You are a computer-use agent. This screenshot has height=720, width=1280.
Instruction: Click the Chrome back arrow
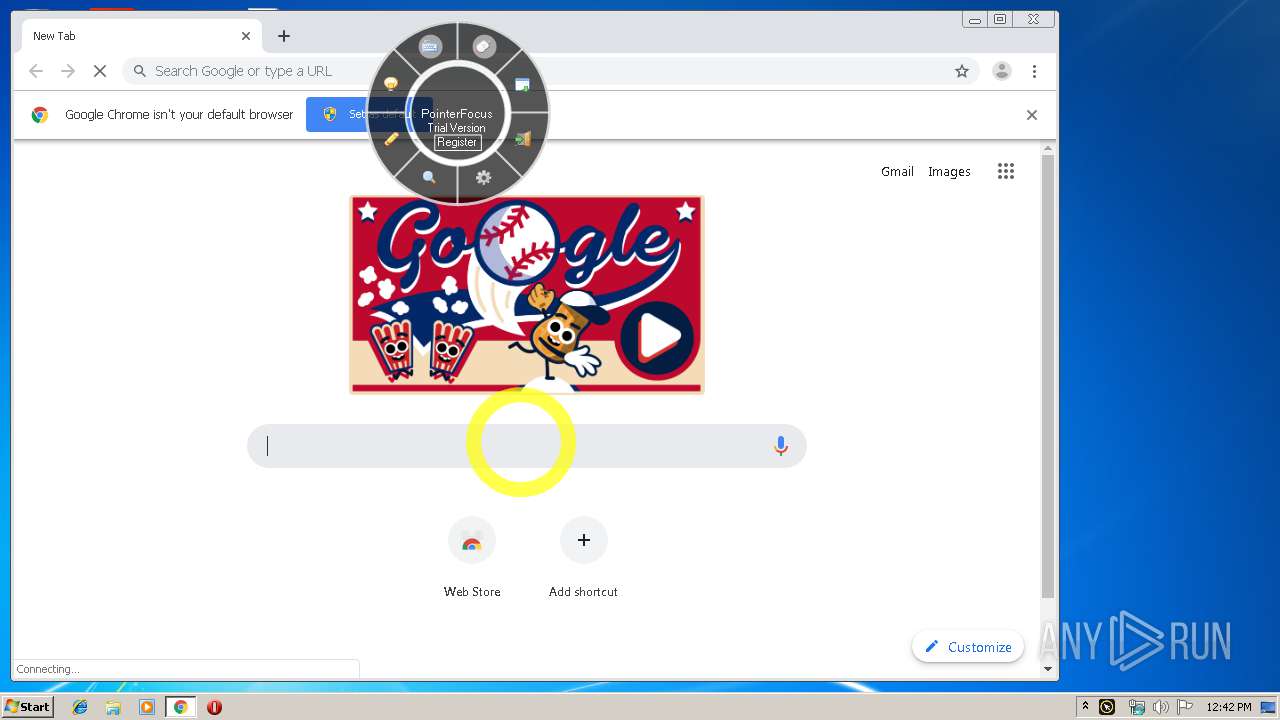(36, 71)
